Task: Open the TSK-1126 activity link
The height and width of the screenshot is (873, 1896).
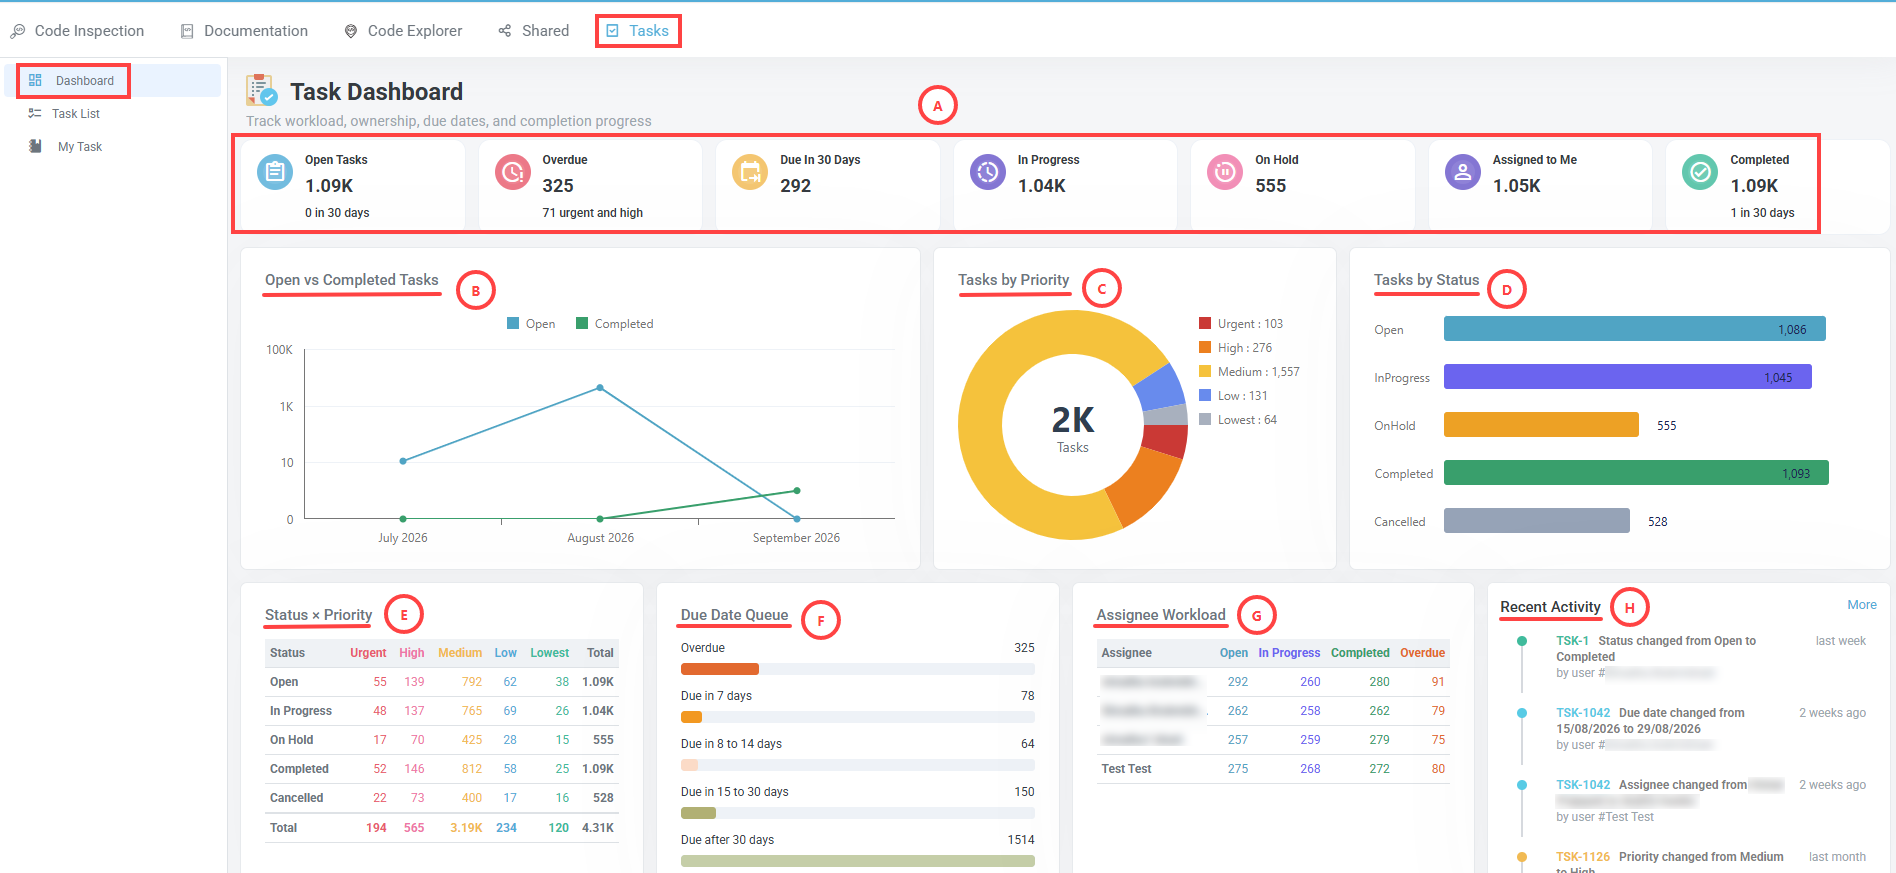Action: [1583, 857]
